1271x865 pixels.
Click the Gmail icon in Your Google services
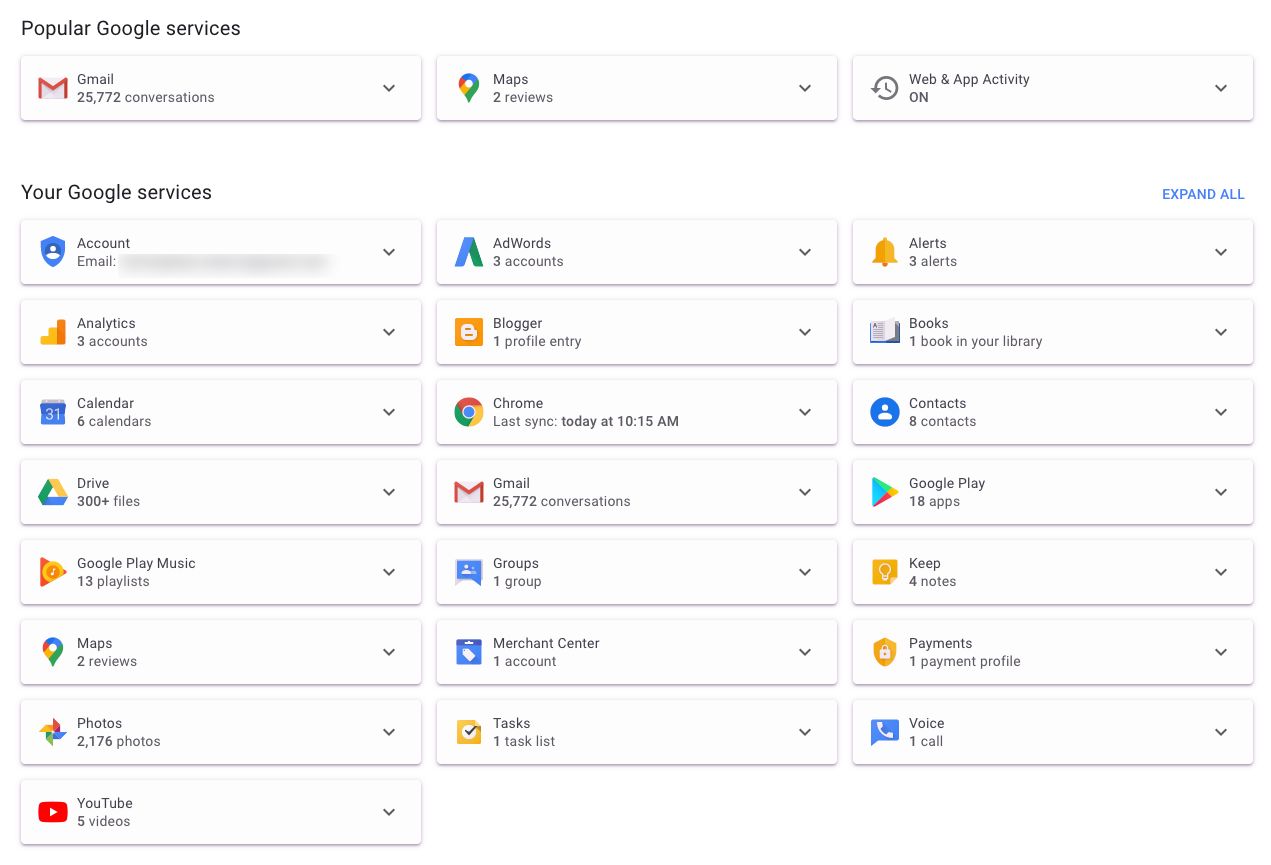[469, 492]
